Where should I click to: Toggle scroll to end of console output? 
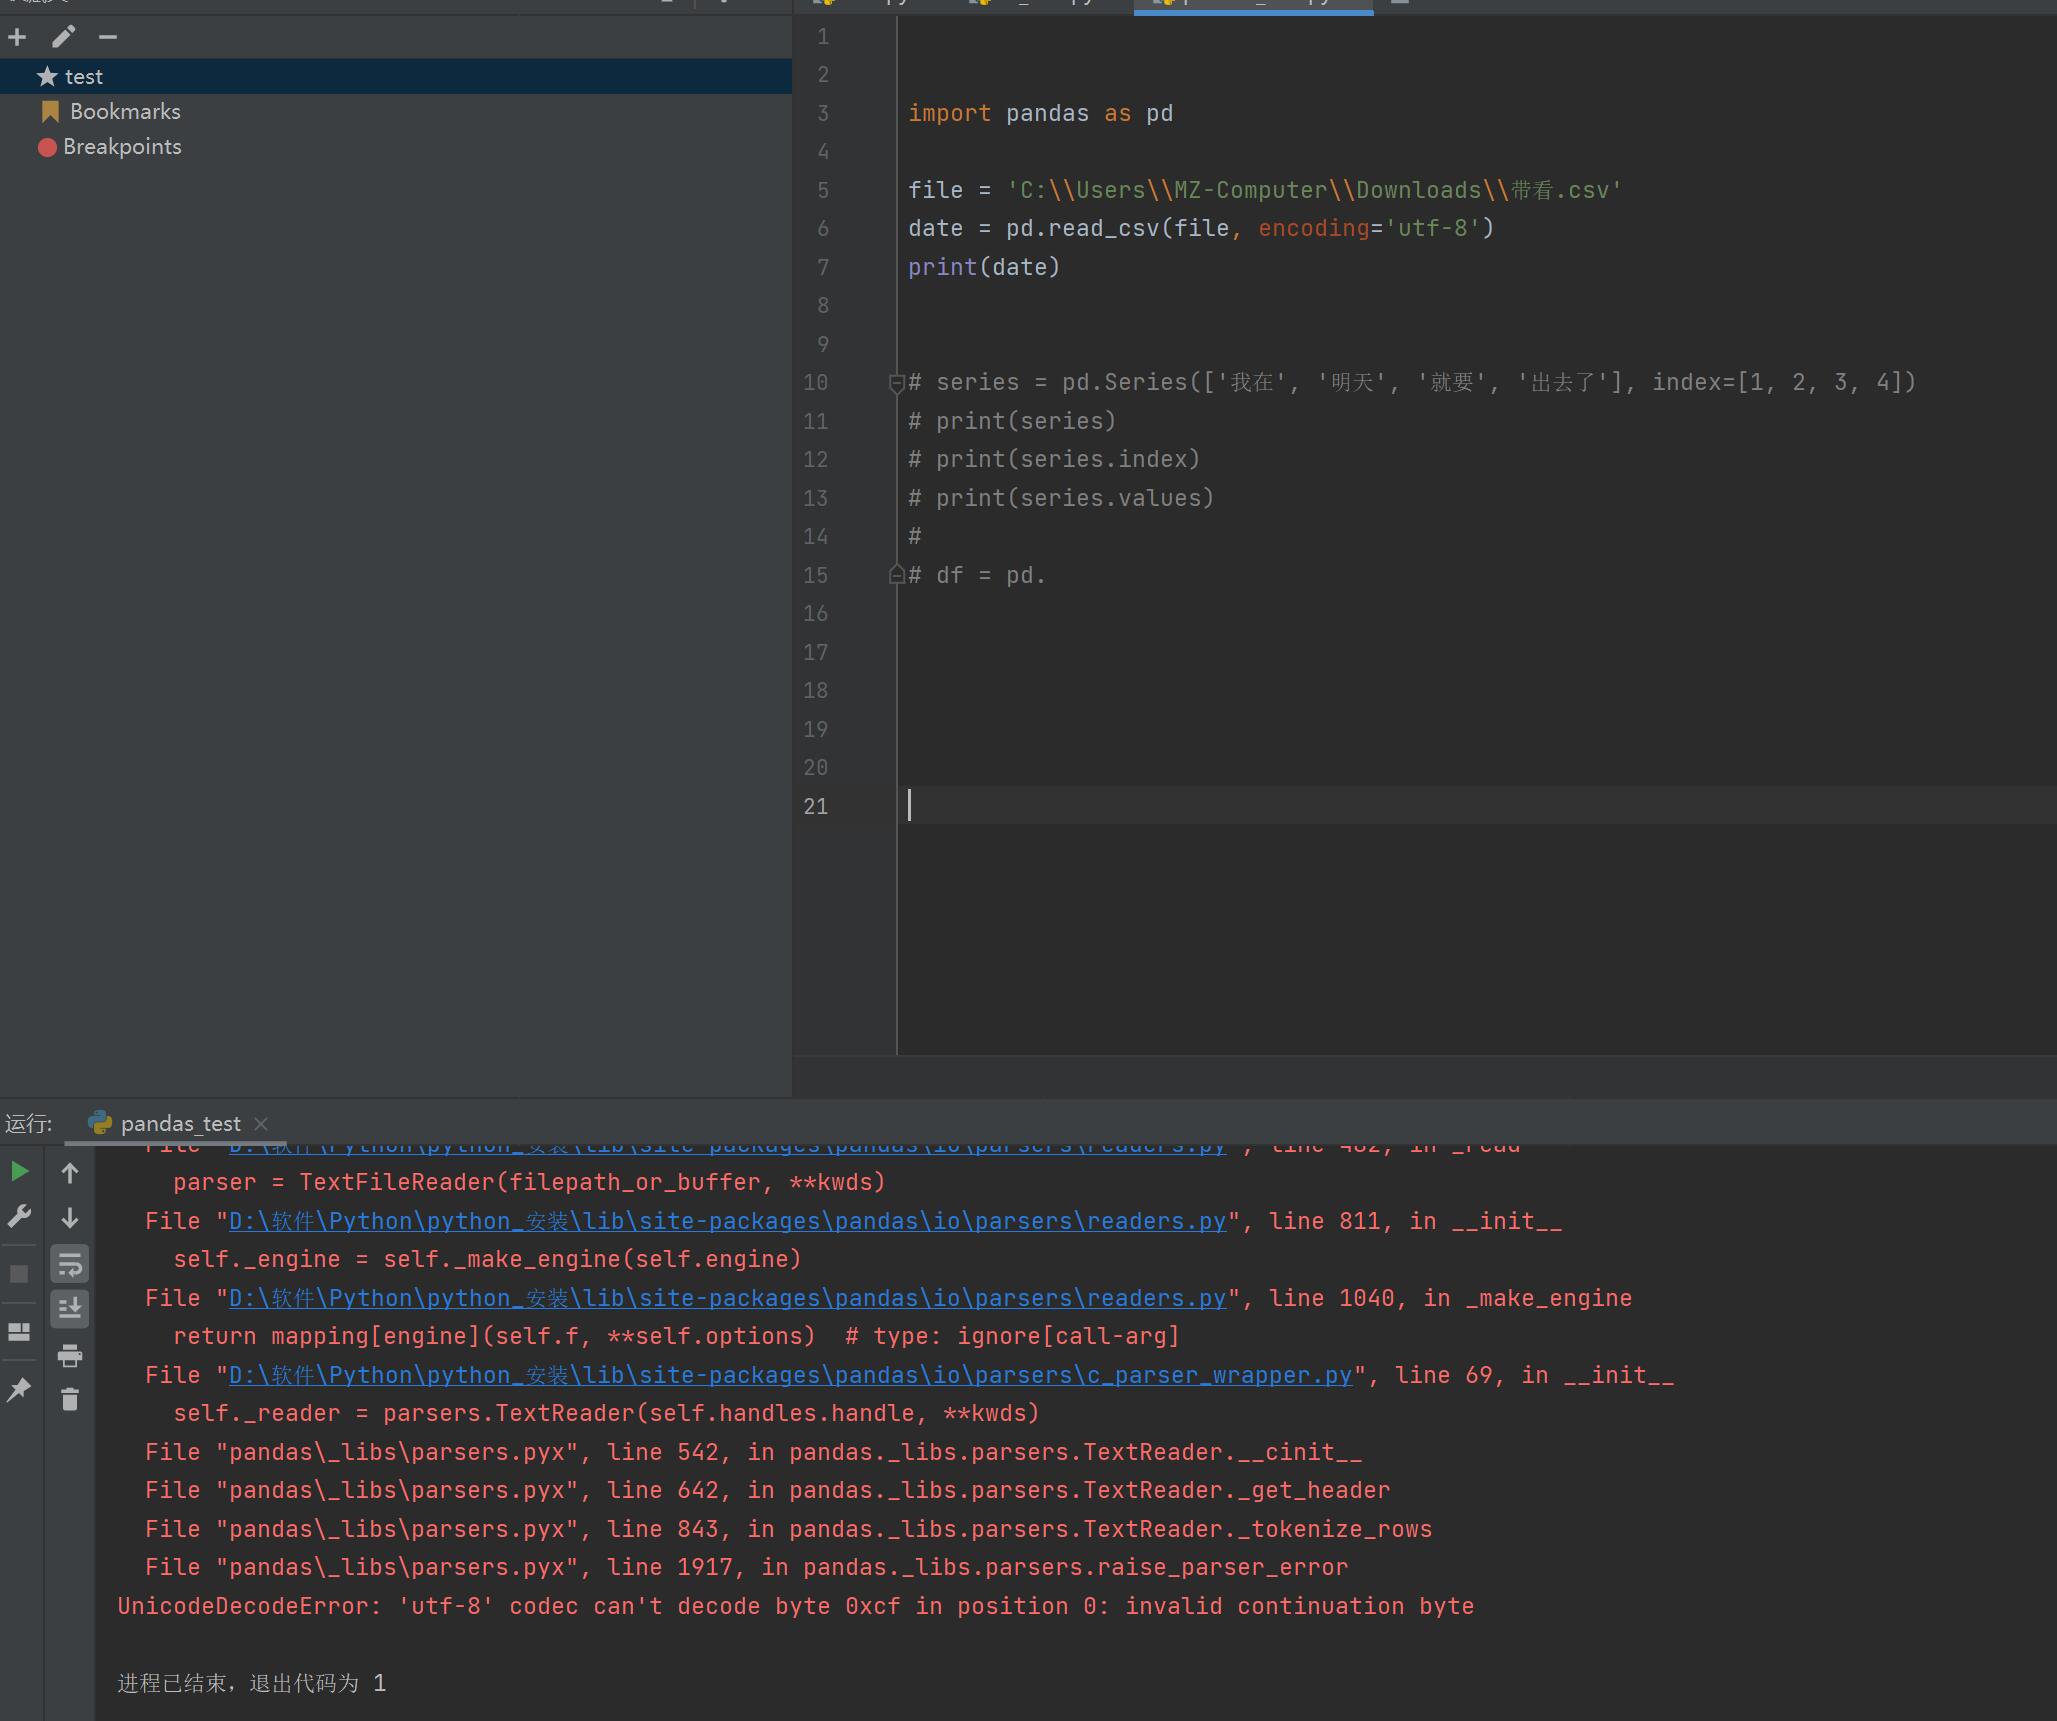pyautogui.click(x=69, y=1308)
